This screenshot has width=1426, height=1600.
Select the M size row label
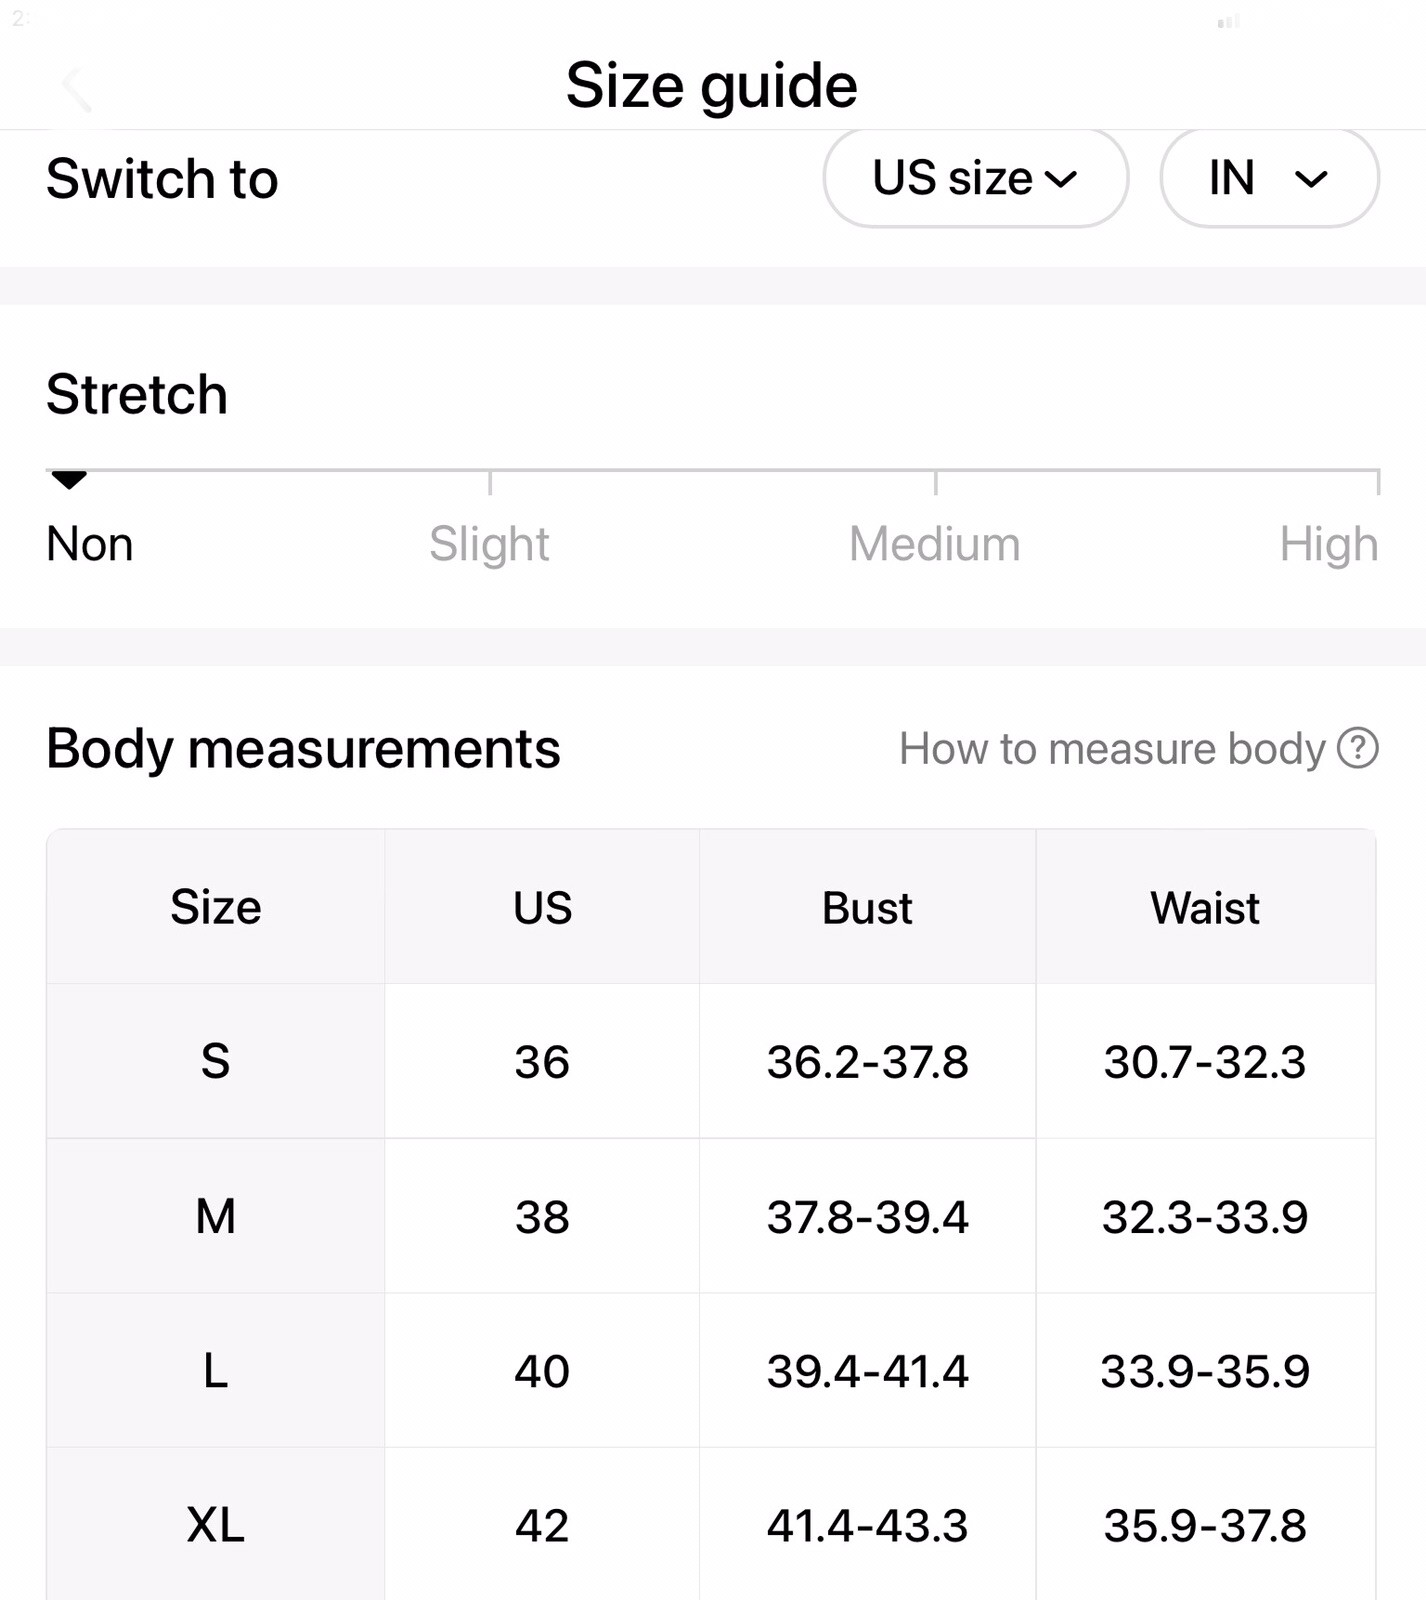tap(215, 1216)
